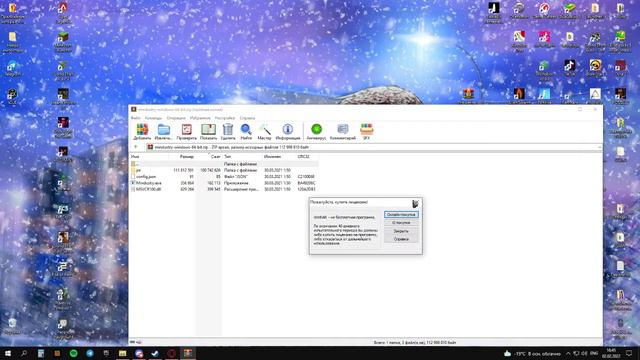This screenshot has width=640, height=360.
Task: Open the Избранное menu
Action: click(200, 118)
